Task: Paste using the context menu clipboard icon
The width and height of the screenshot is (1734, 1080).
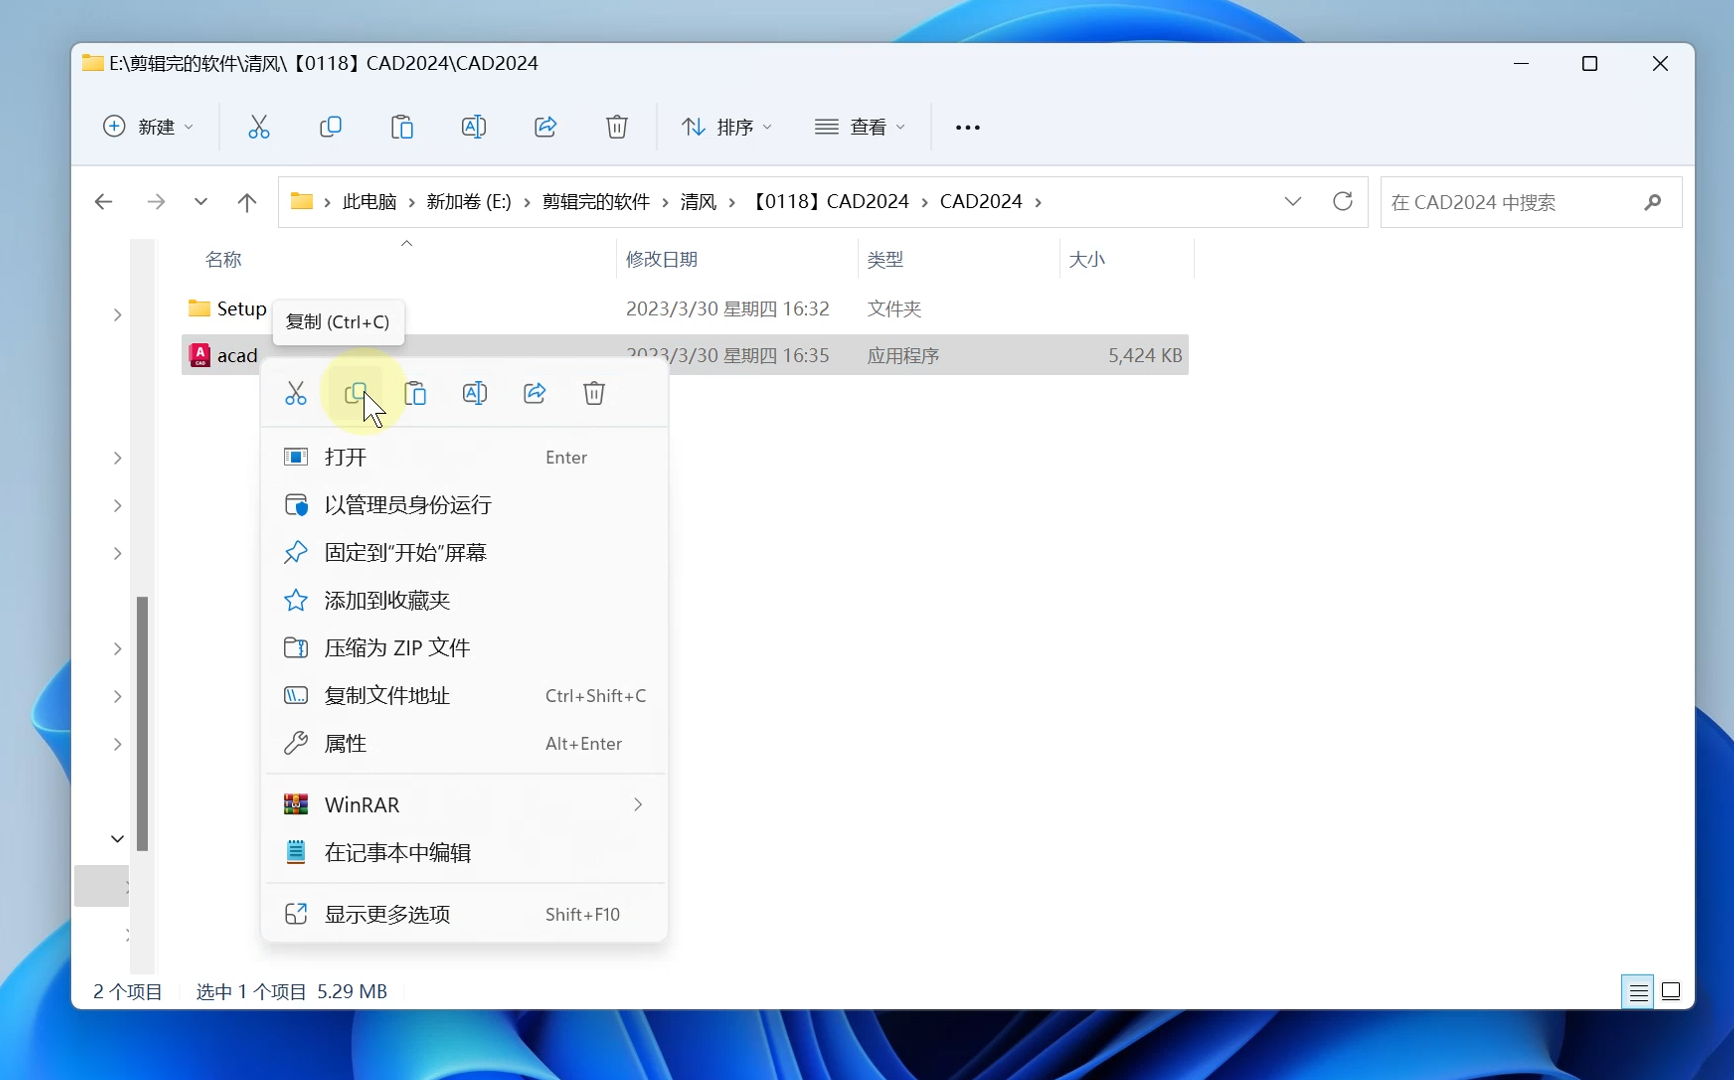Action: coord(415,393)
